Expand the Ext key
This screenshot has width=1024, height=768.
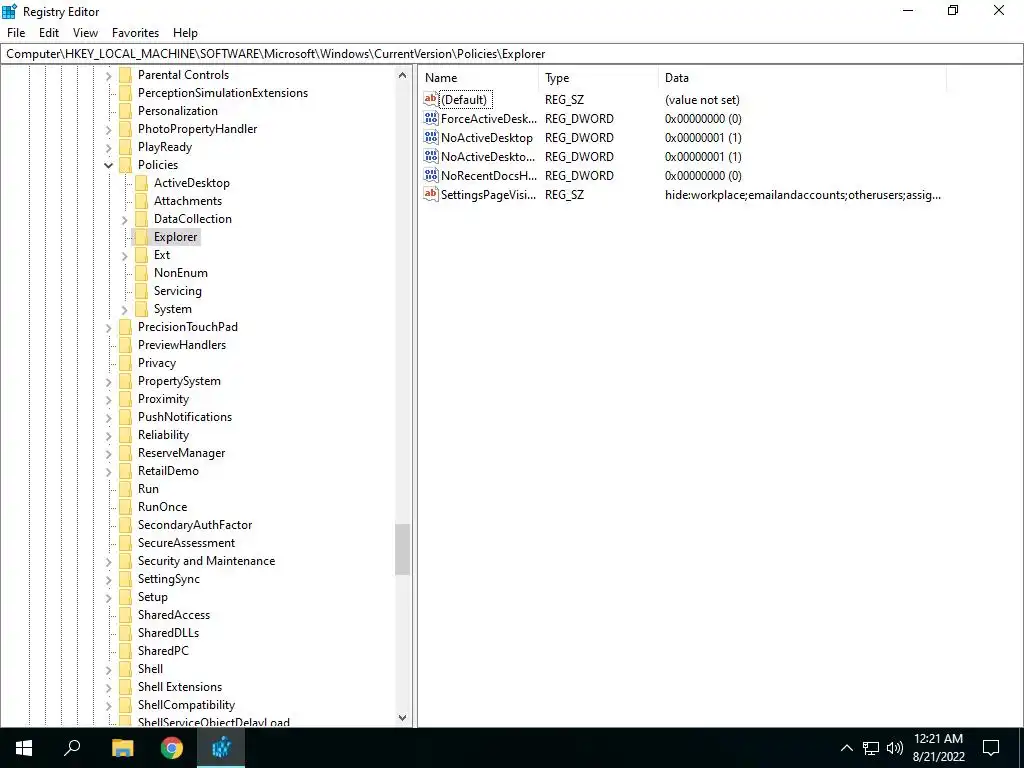124,255
